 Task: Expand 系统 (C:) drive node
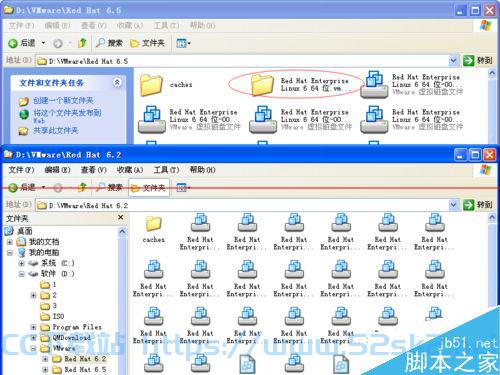click(21, 263)
